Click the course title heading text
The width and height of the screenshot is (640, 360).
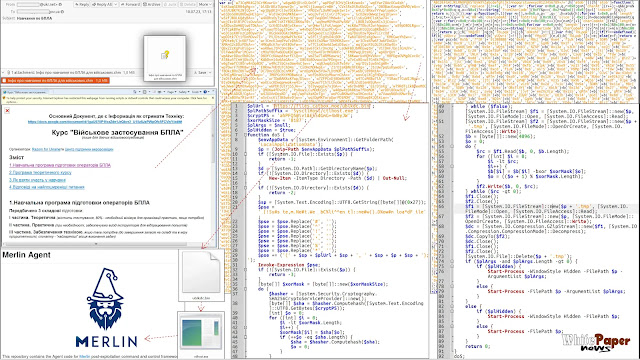(x=117, y=132)
